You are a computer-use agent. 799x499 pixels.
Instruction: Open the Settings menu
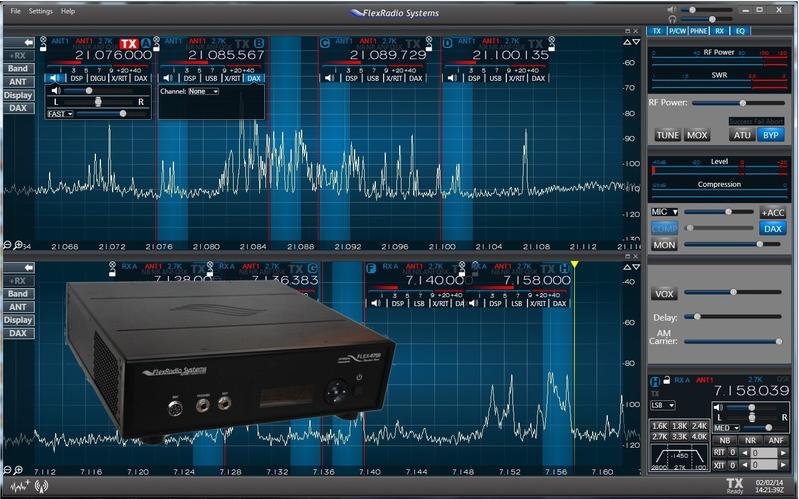pos(41,11)
